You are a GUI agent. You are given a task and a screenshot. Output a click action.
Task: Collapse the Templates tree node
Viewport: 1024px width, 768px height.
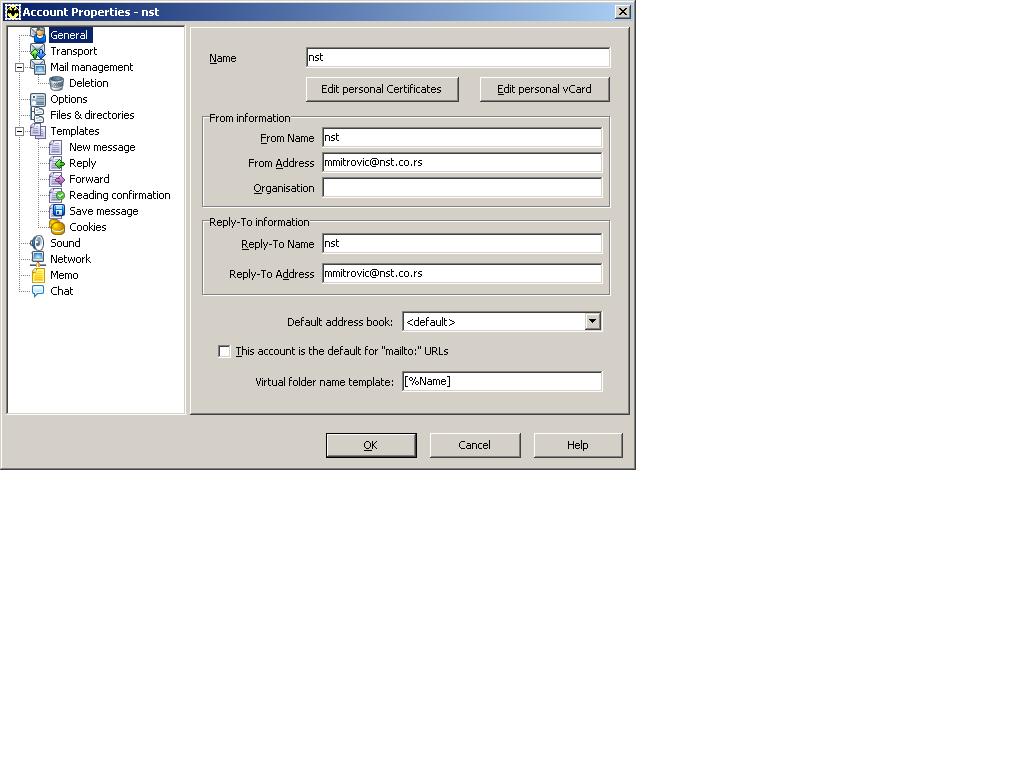pos(19,131)
